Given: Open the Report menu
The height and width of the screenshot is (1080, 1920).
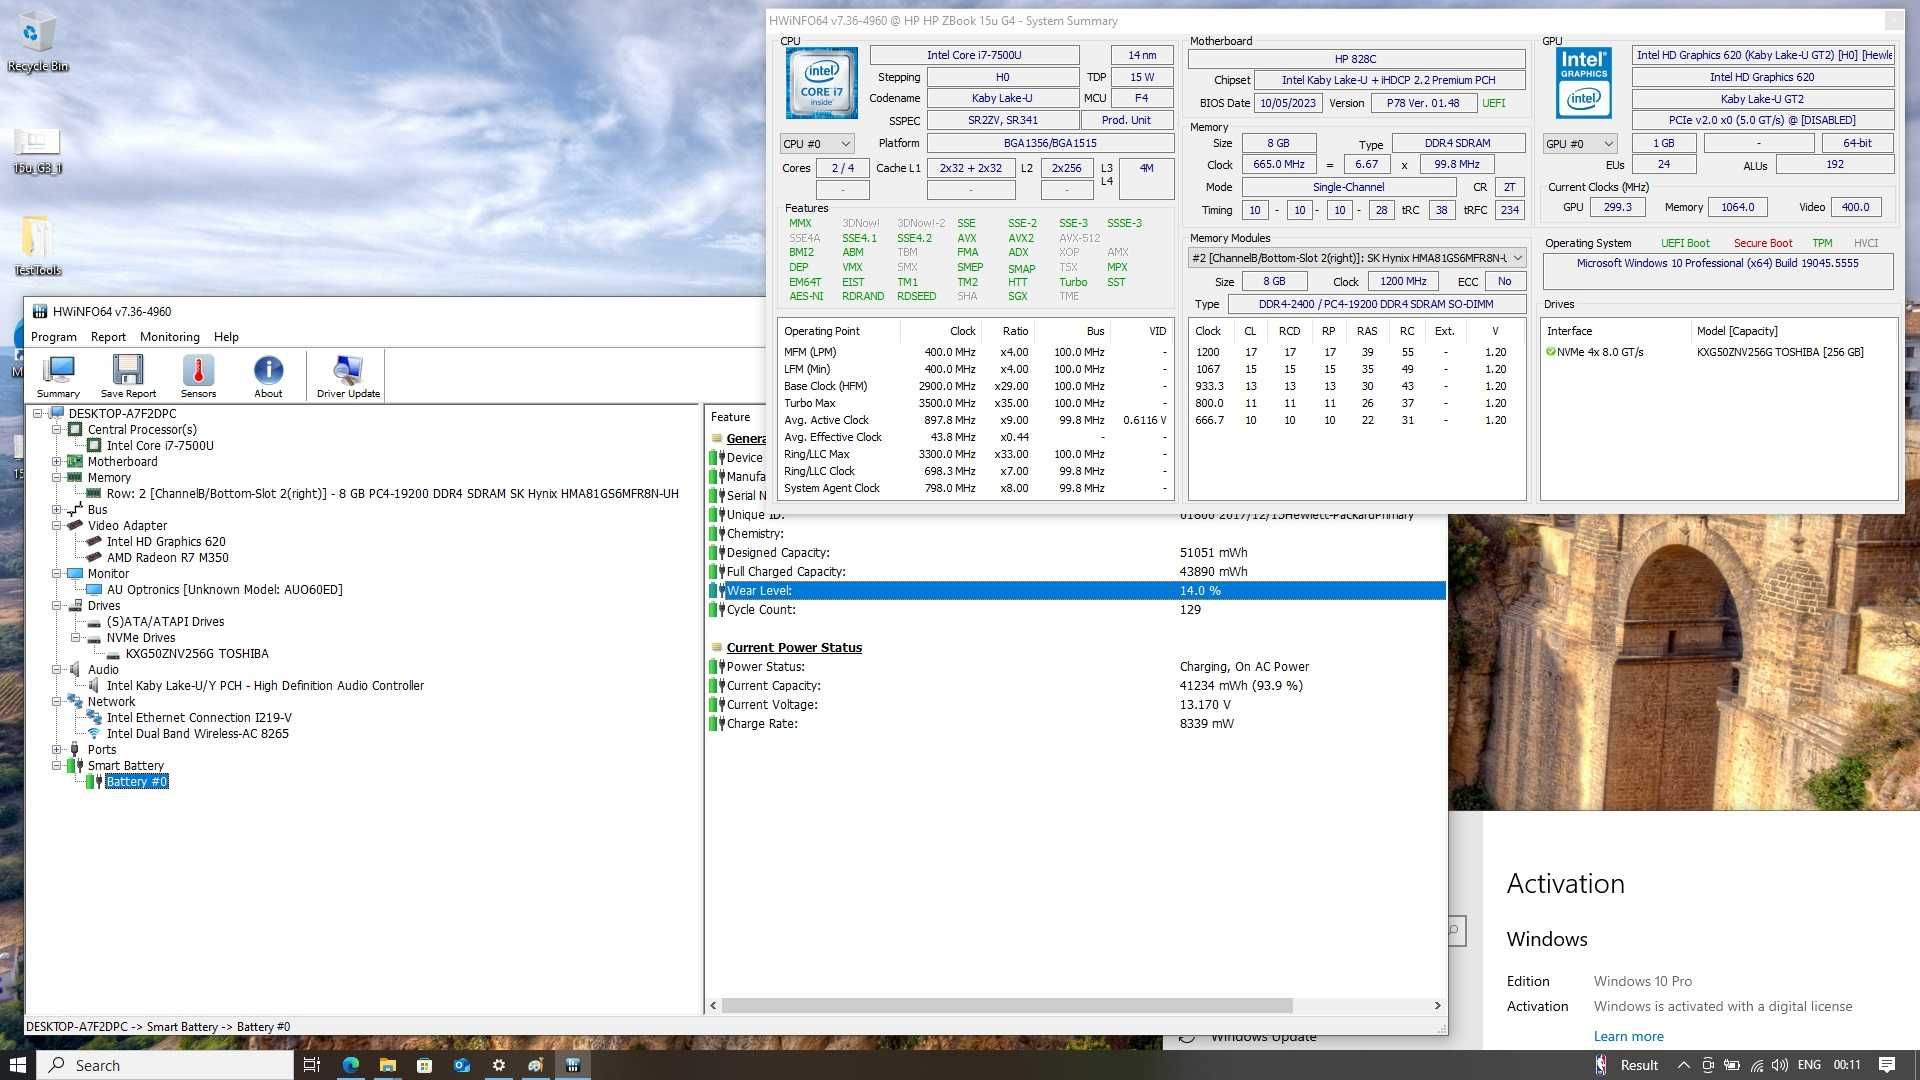Looking at the screenshot, I should pos(108,337).
